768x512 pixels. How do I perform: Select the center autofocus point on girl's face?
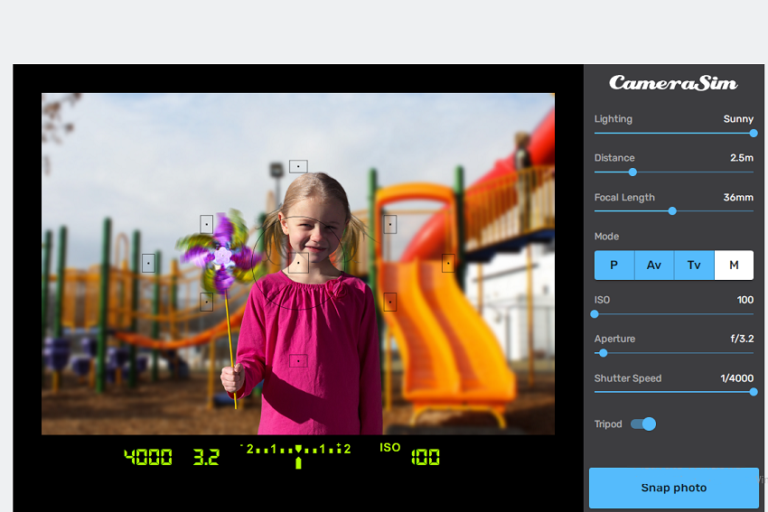coord(298,263)
